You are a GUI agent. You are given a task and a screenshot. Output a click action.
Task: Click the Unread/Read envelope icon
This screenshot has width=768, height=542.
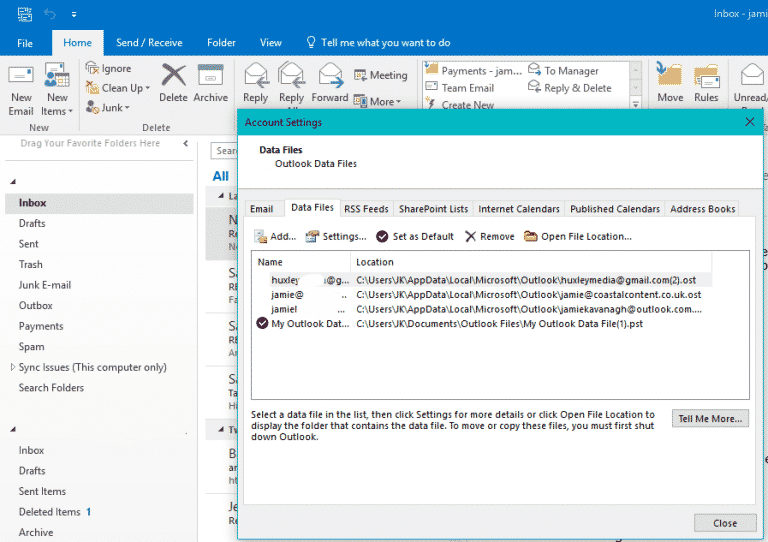(x=752, y=76)
